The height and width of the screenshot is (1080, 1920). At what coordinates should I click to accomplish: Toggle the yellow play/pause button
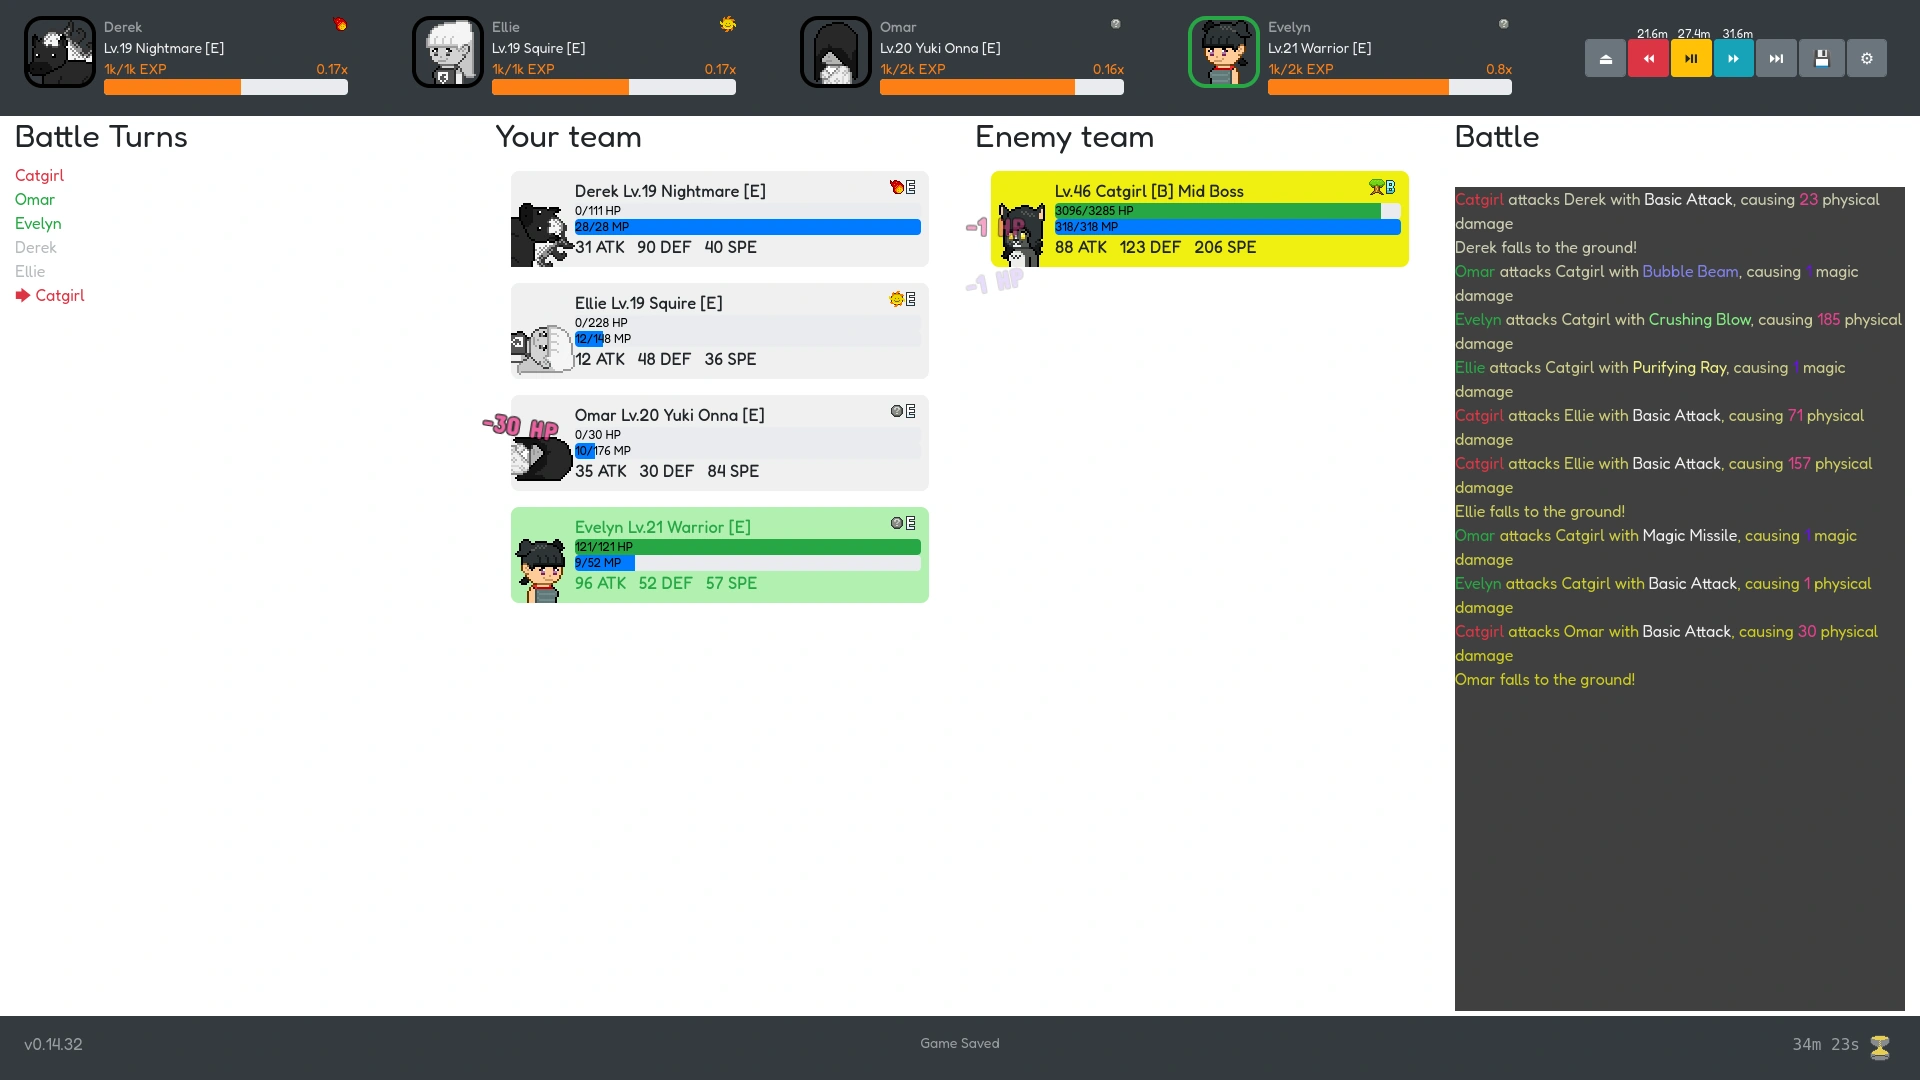pos(1691,59)
